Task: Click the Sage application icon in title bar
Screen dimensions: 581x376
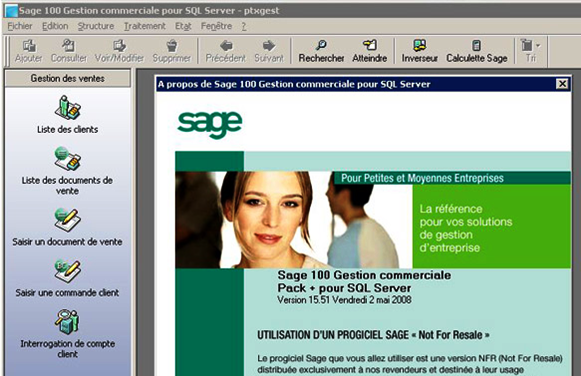Action: [x=11, y=10]
